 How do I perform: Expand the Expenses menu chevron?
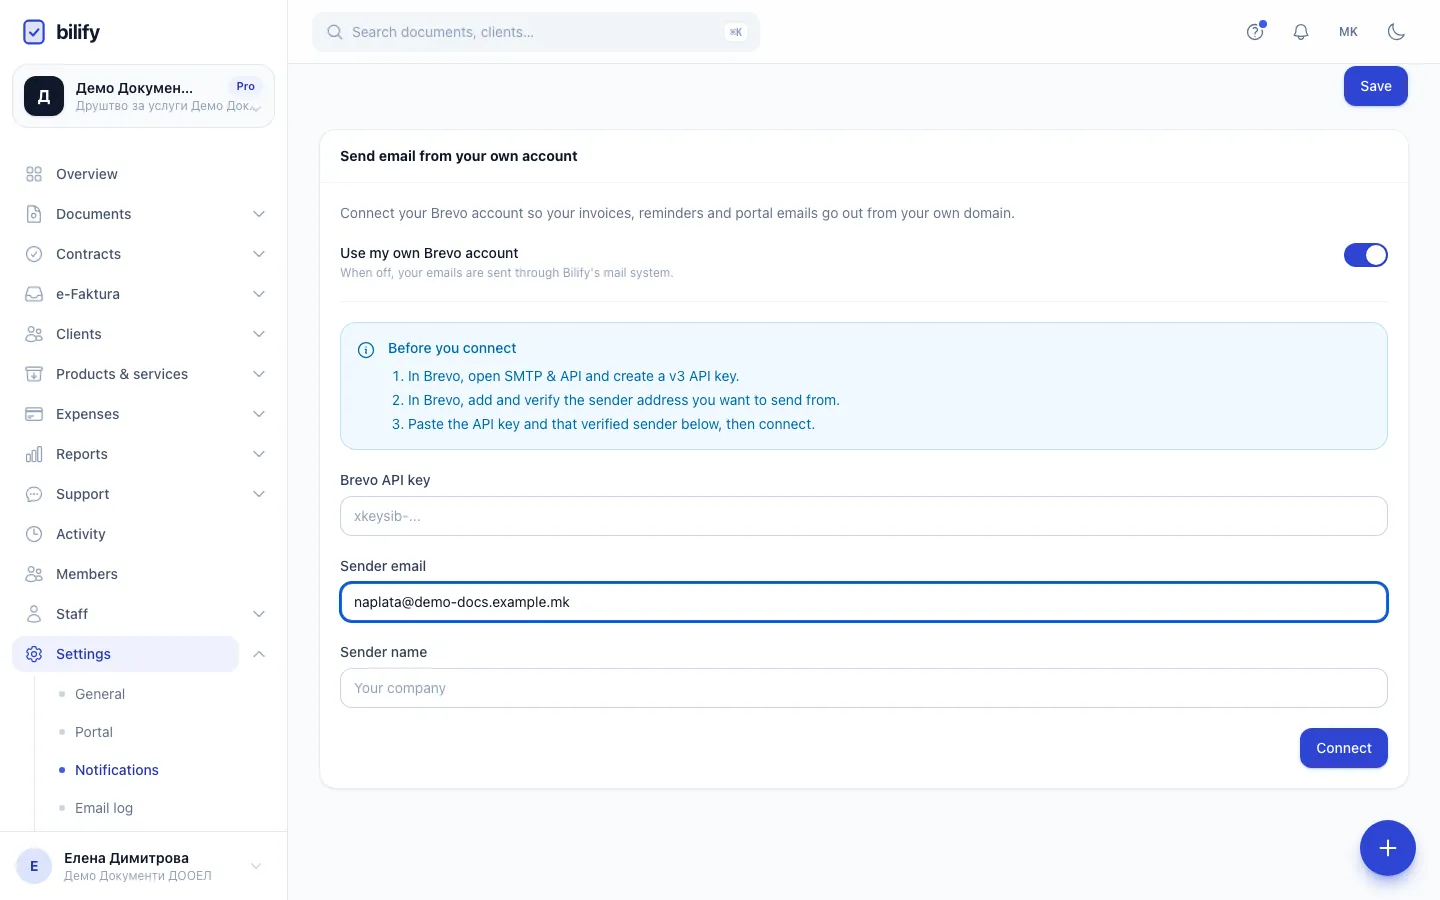click(259, 414)
